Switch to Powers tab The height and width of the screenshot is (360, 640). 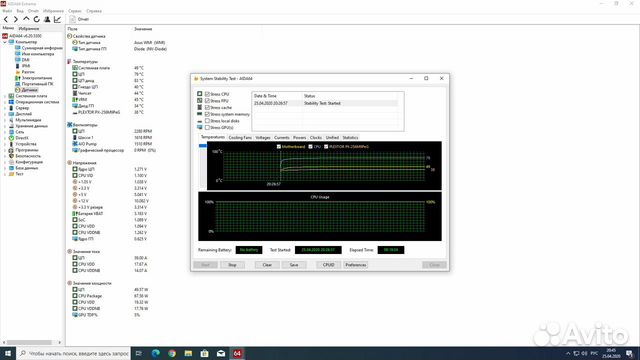[x=300, y=138]
